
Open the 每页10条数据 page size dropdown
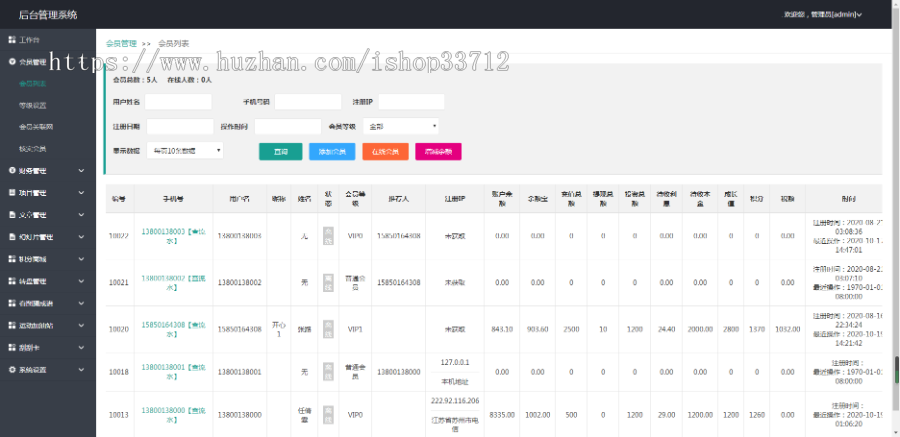point(185,150)
